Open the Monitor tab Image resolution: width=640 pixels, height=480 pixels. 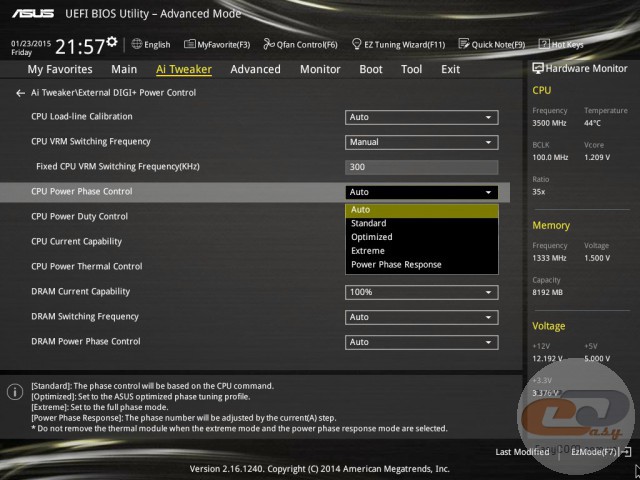click(x=320, y=69)
